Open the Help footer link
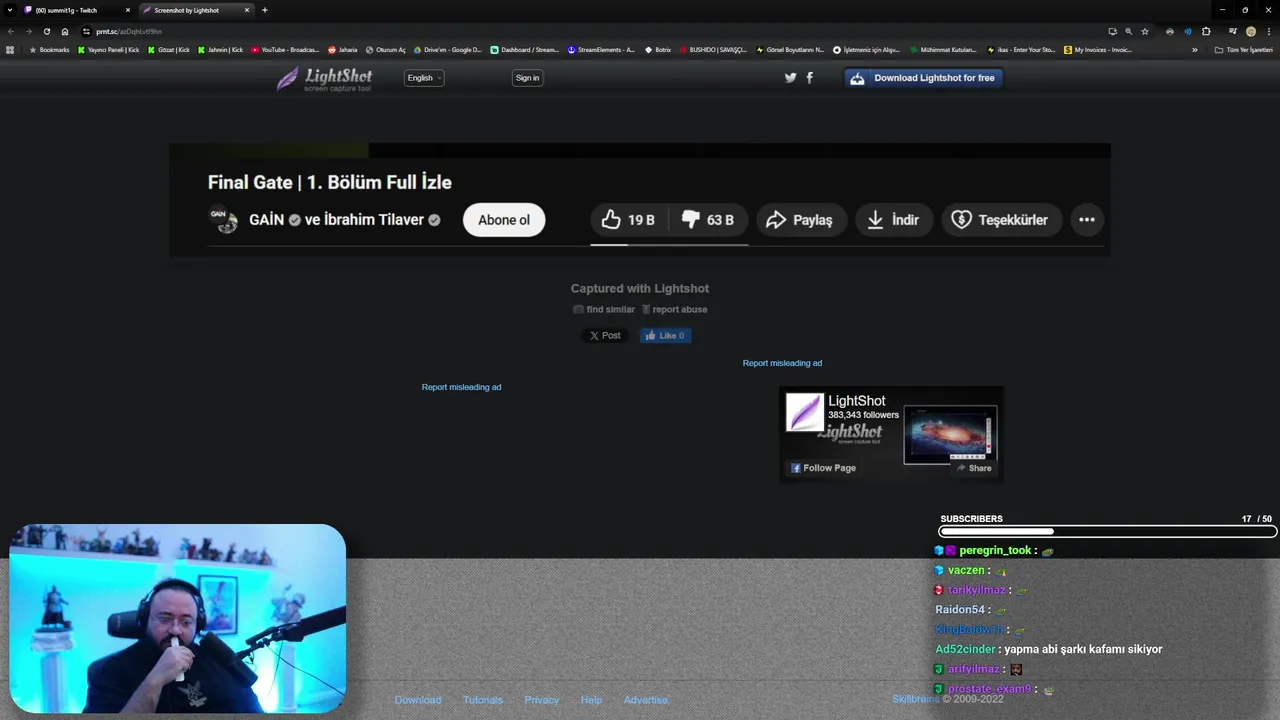1280x720 pixels. [591, 700]
